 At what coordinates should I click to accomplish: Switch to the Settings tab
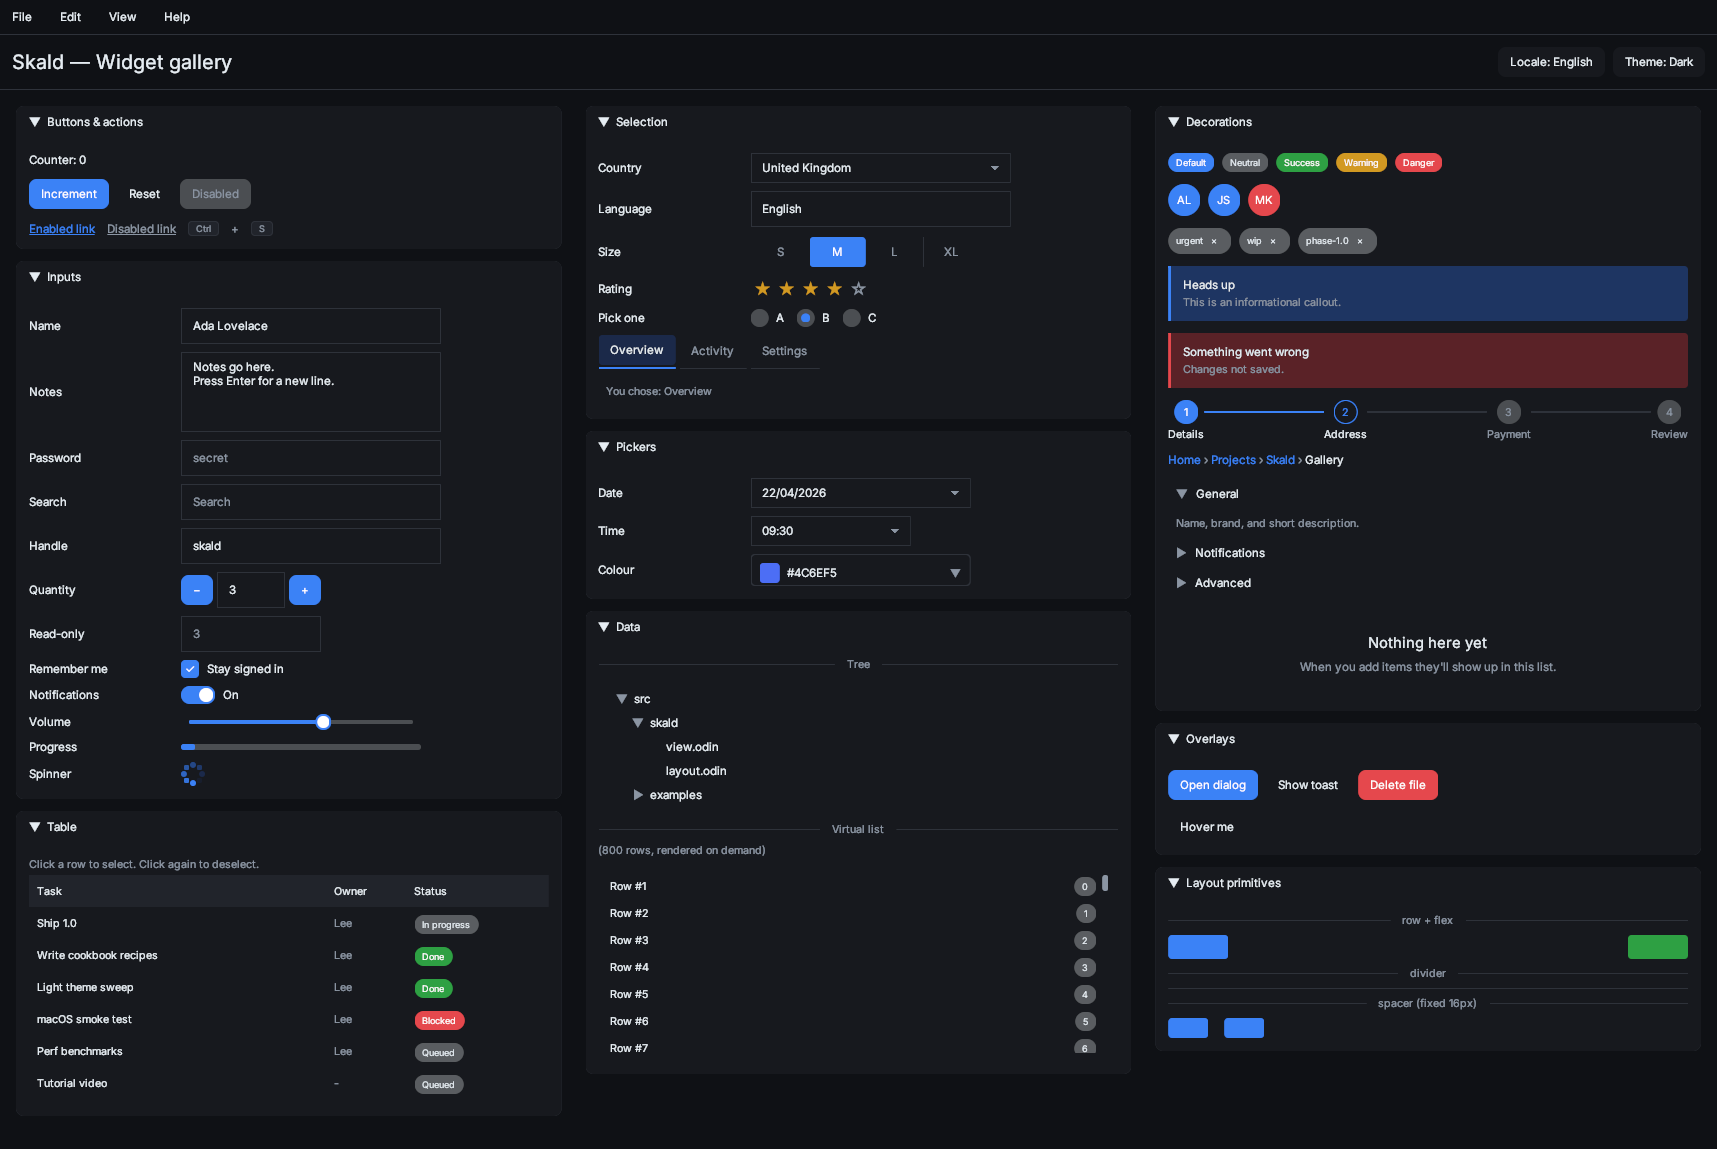[x=784, y=351]
